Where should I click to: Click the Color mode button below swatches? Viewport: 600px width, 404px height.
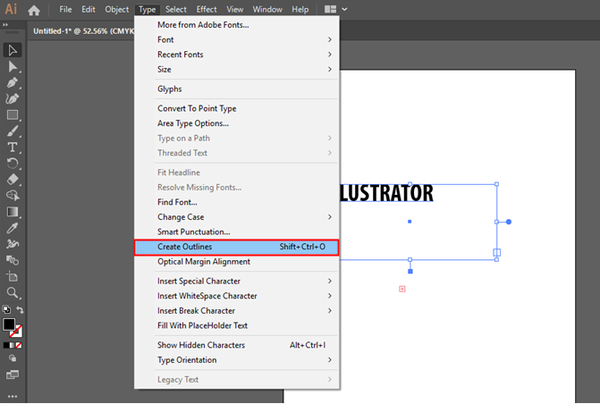click(6, 345)
